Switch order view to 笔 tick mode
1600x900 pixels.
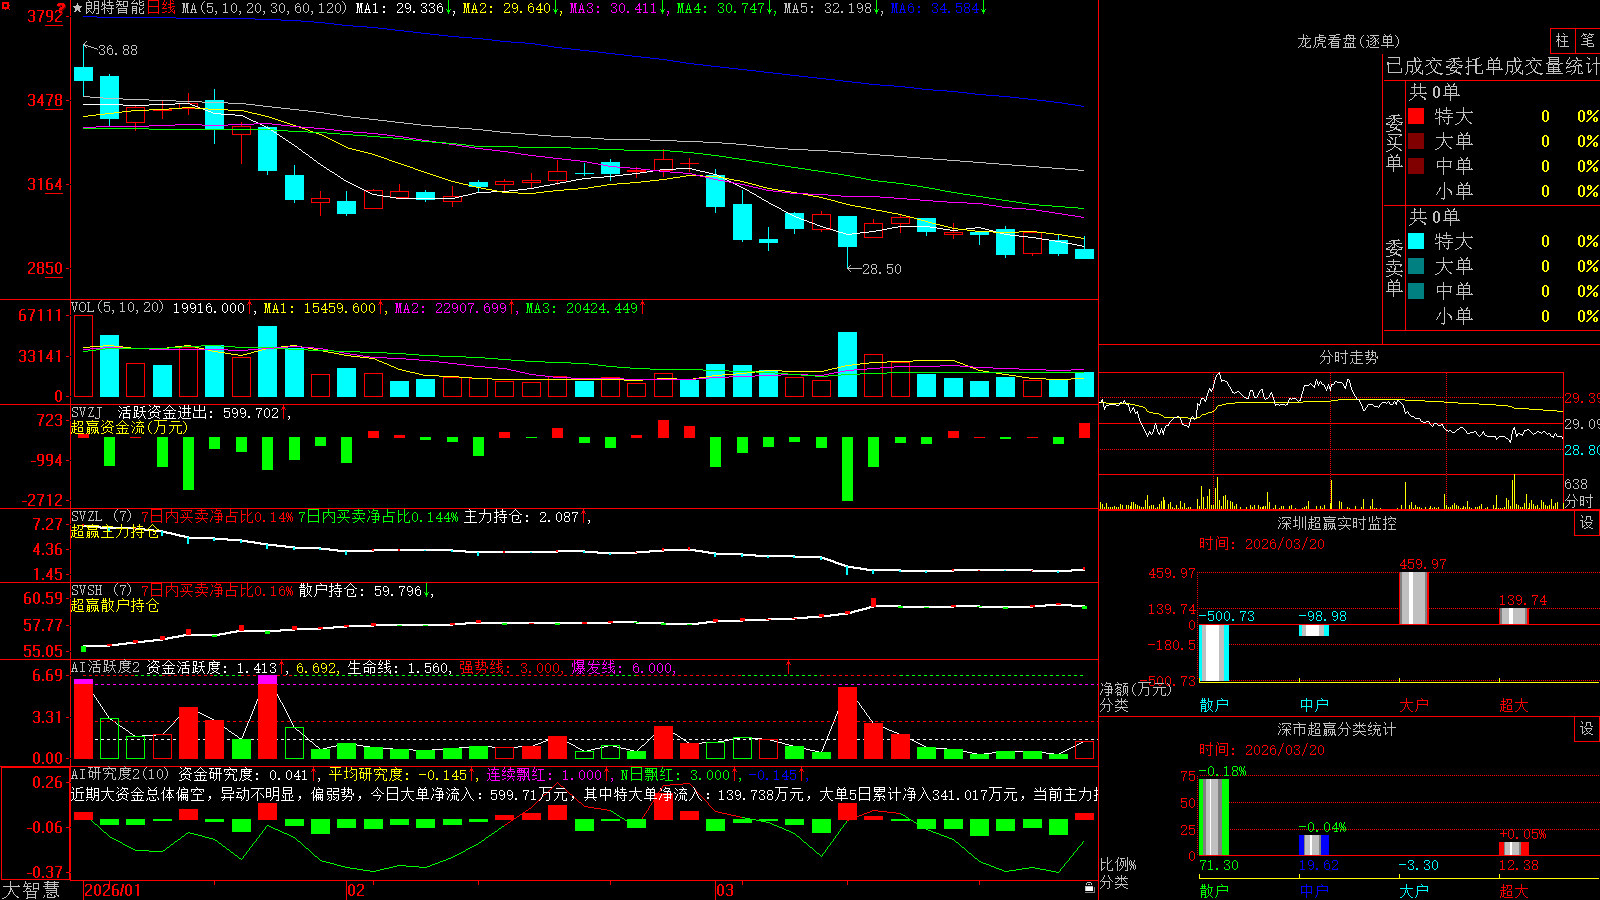pyautogui.click(x=1587, y=41)
